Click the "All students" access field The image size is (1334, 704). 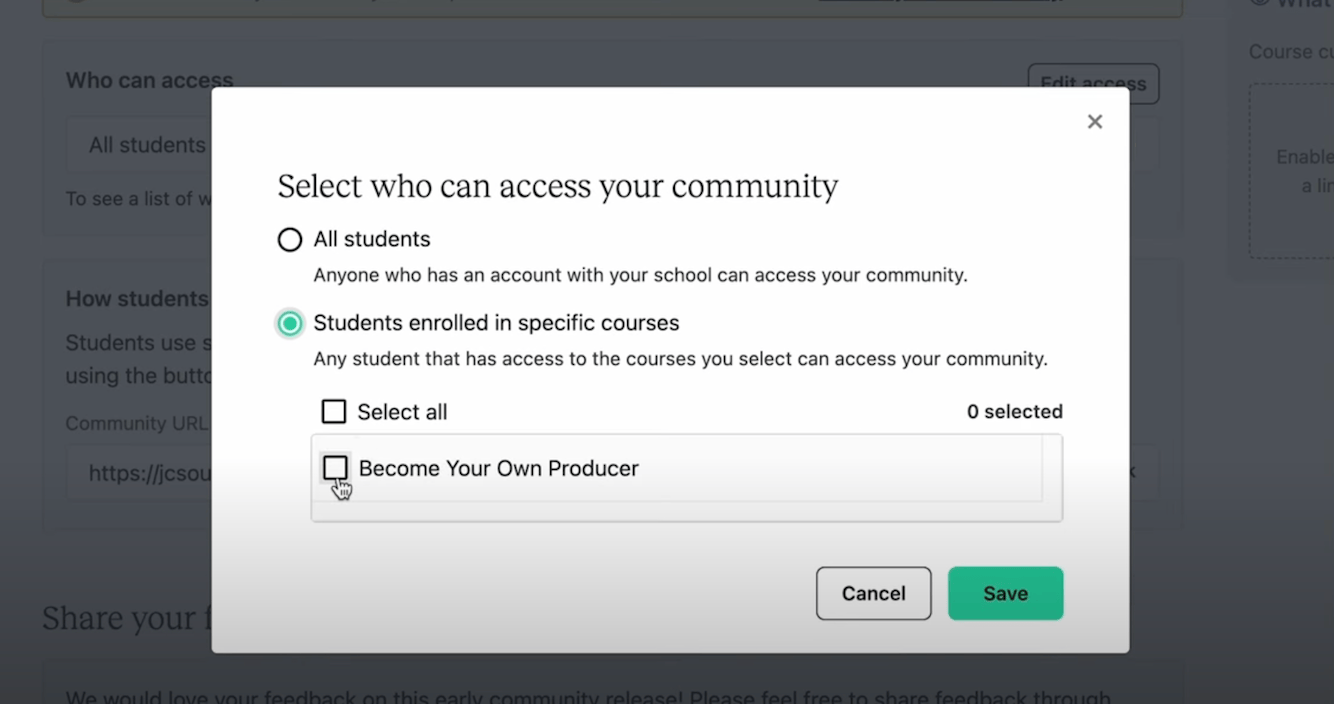[x=146, y=144]
